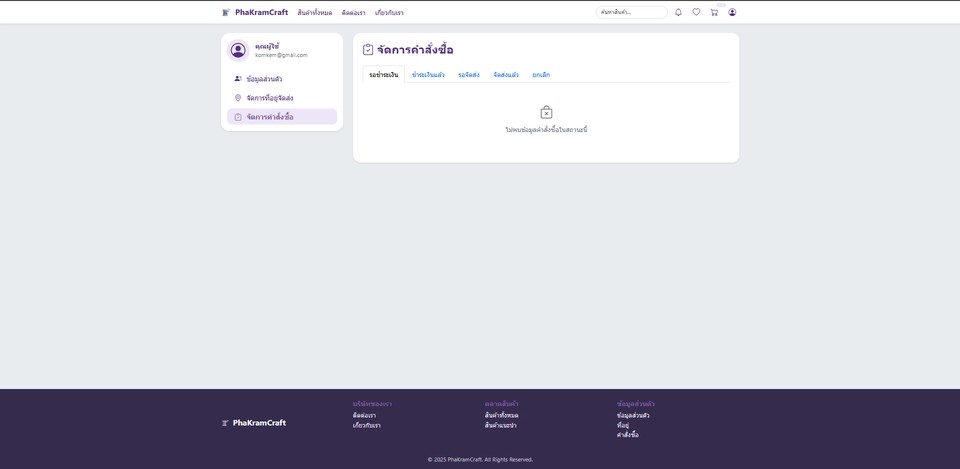Screen dimensions: 960x469
Task: Show the ยกเลิก orders tab
Action: [x=541, y=75]
